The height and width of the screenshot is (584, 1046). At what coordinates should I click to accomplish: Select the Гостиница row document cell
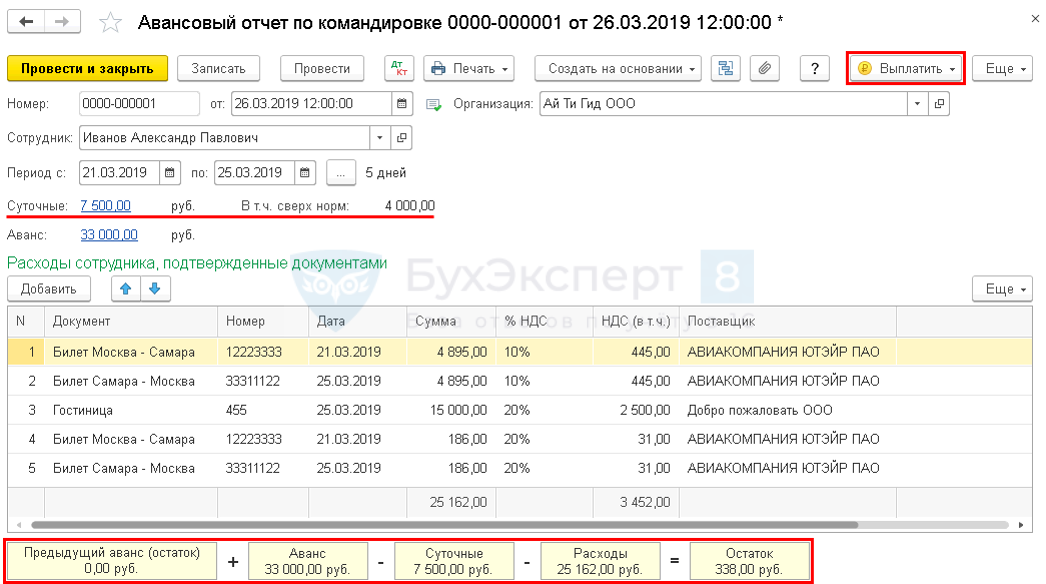(x=131, y=410)
